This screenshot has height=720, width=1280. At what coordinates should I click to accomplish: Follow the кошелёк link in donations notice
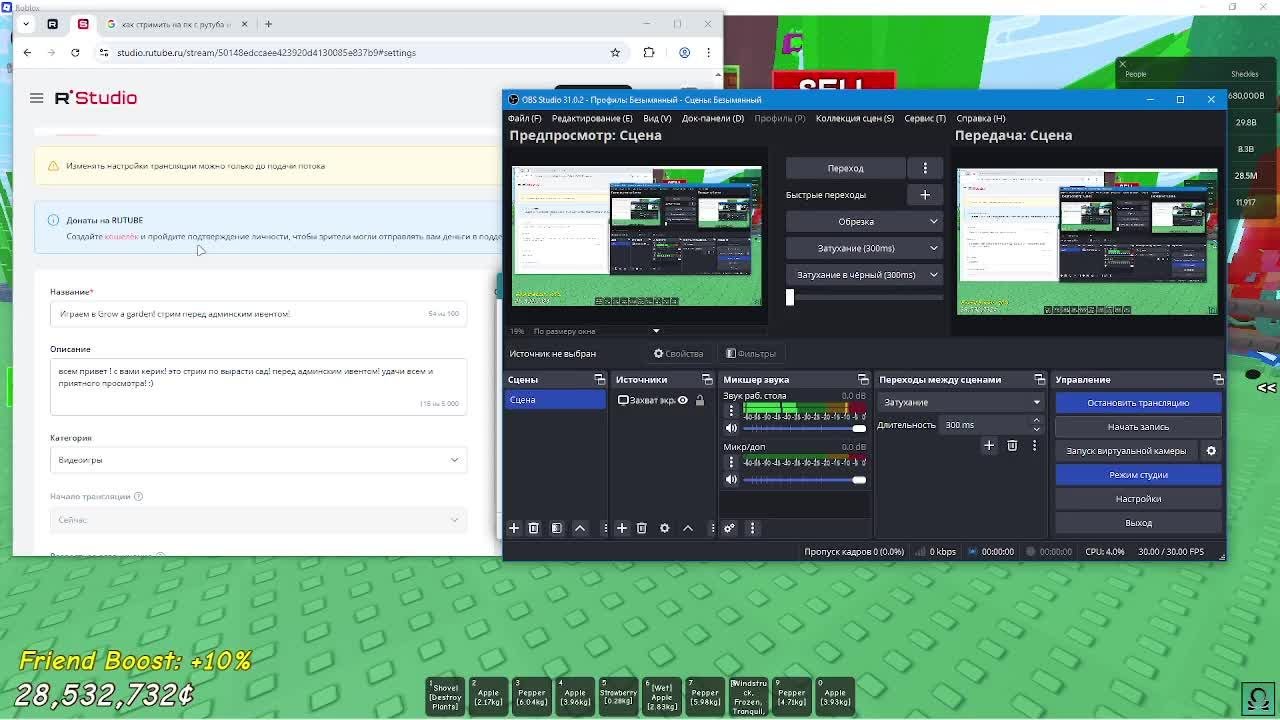pos(122,237)
